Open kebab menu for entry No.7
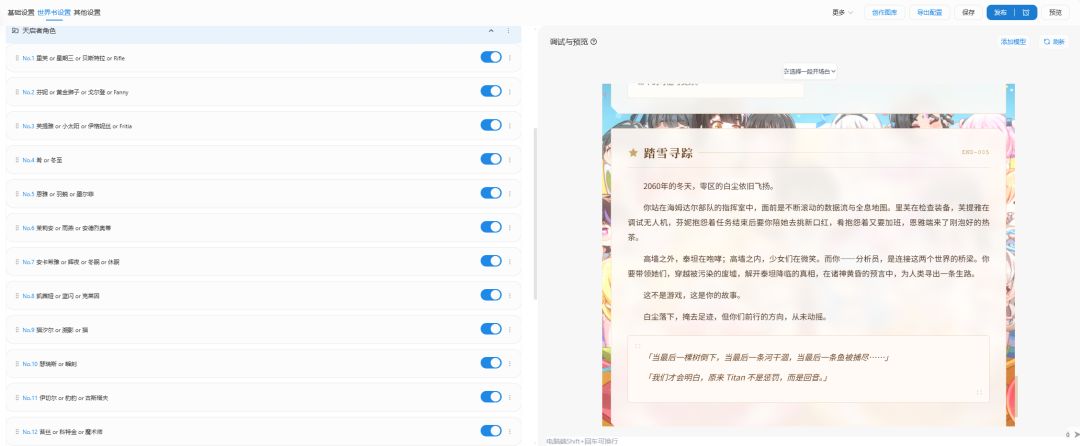Screen dimensions: 1080x446 pyautogui.click(x=510, y=262)
